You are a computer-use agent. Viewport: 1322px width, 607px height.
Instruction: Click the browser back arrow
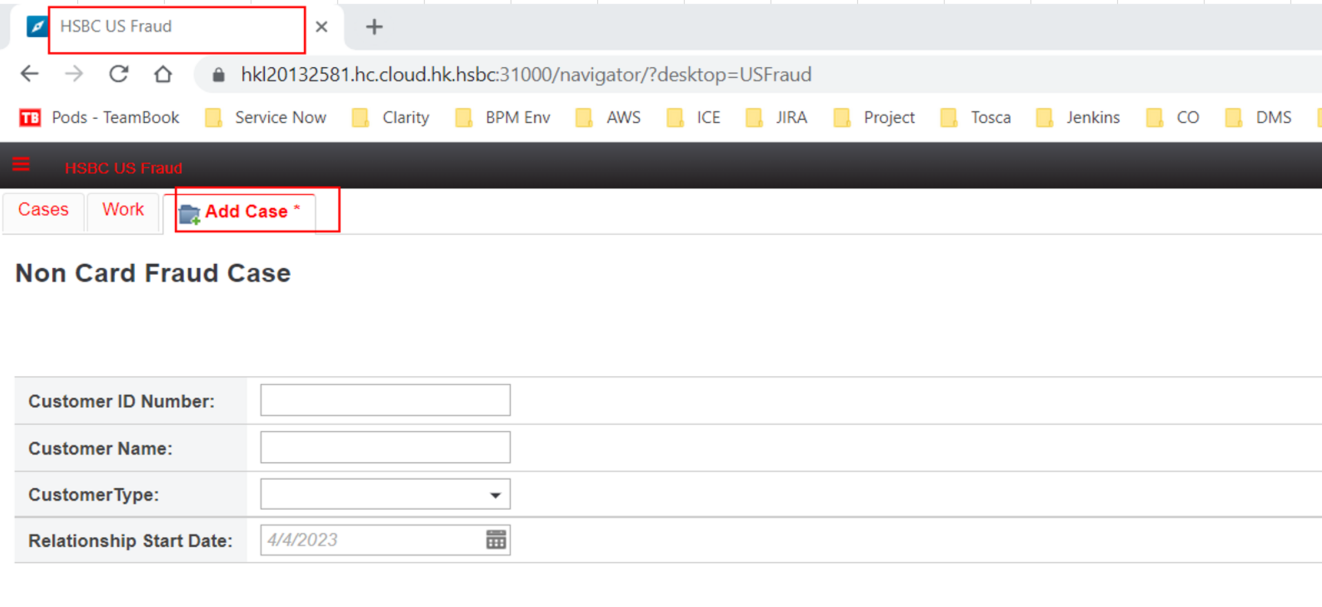click(x=30, y=74)
